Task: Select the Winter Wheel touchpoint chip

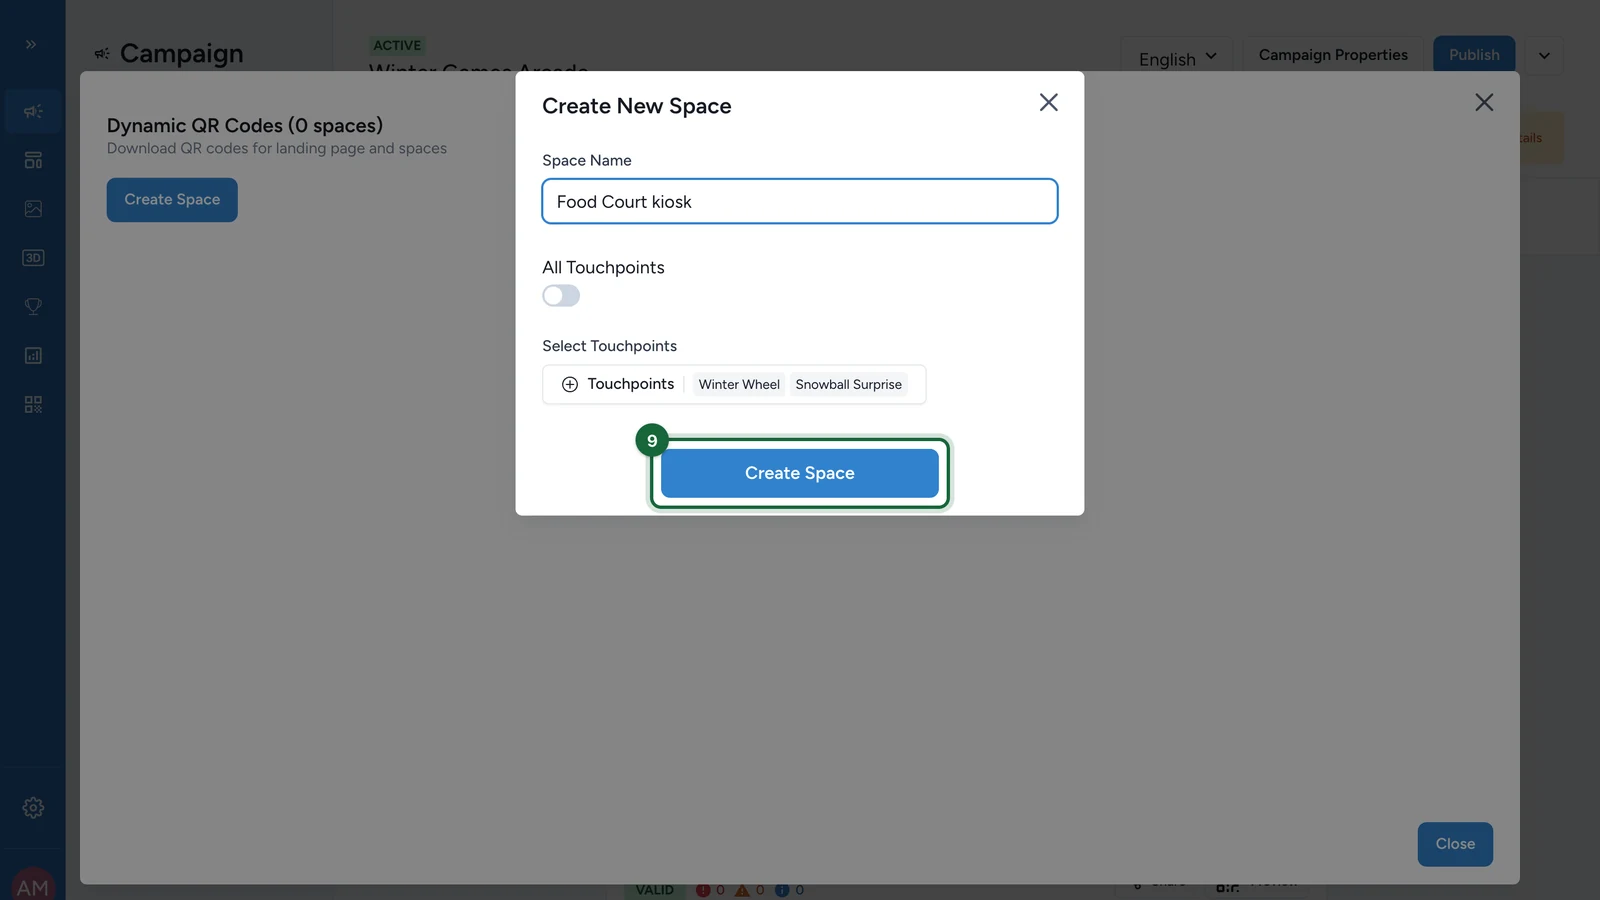Action: pos(739,385)
